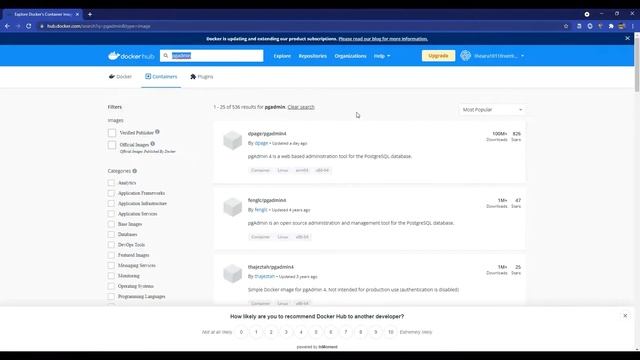Screen dimensions: 640x360
Task: Check the Operating Systems category
Action: point(111,286)
